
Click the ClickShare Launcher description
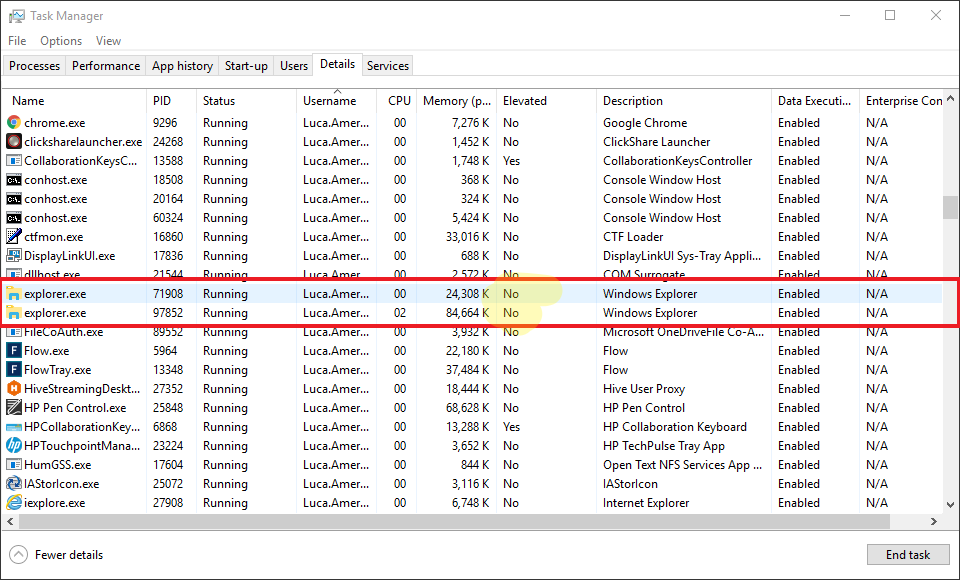pyautogui.click(x=656, y=141)
